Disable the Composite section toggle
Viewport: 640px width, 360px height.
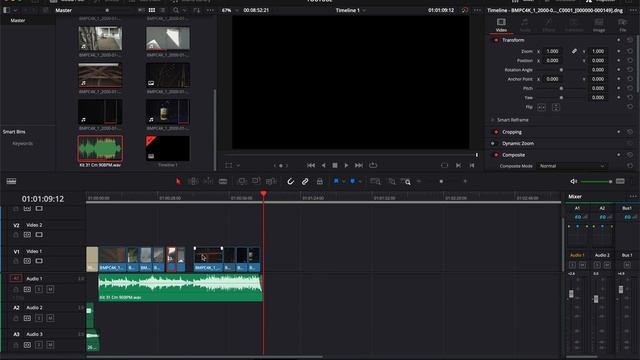[x=496, y=155]
